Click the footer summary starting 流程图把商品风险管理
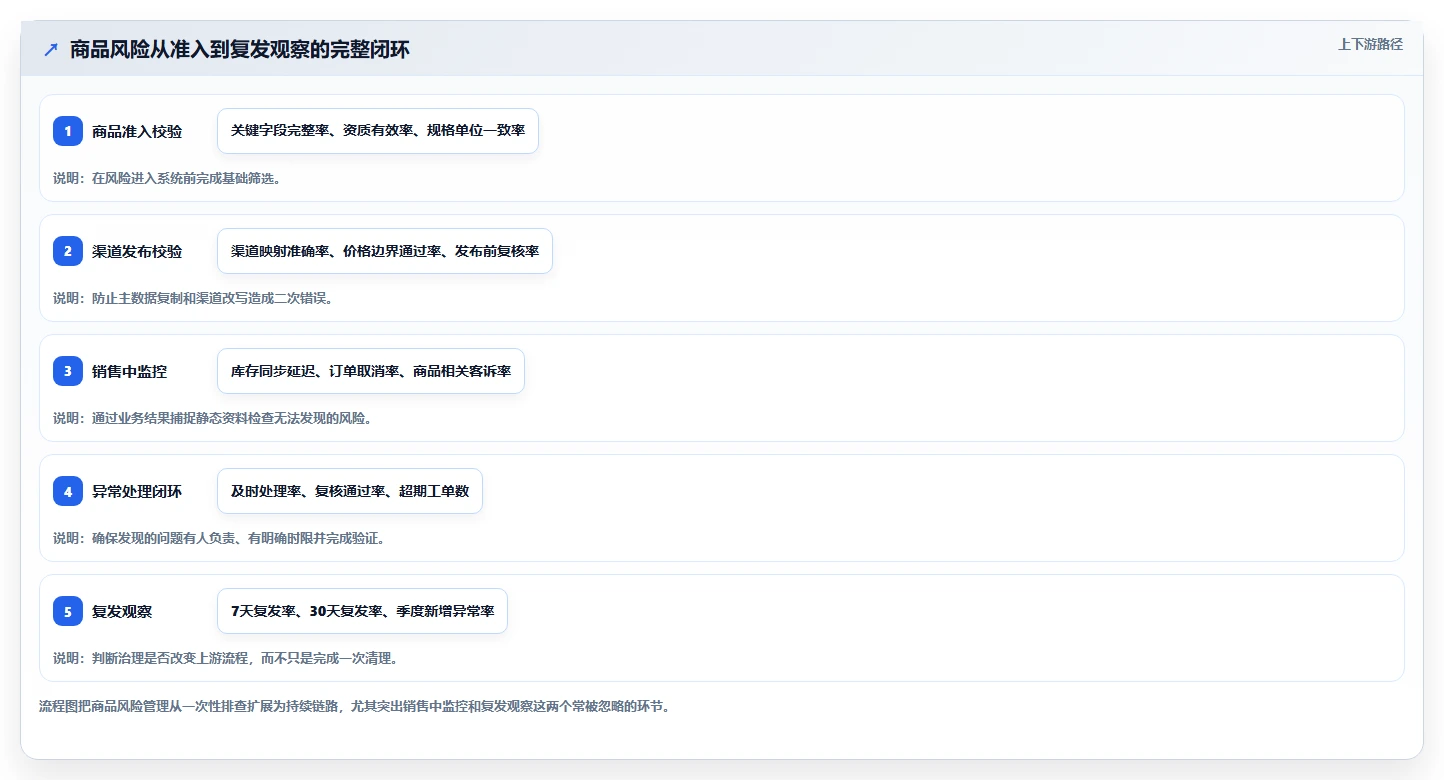 click(x=354, y=706)
